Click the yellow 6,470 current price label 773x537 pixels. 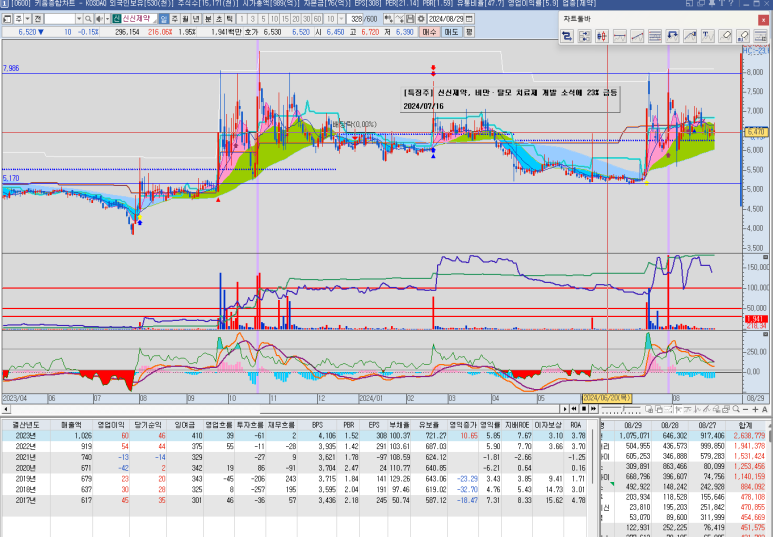point(755,132)
